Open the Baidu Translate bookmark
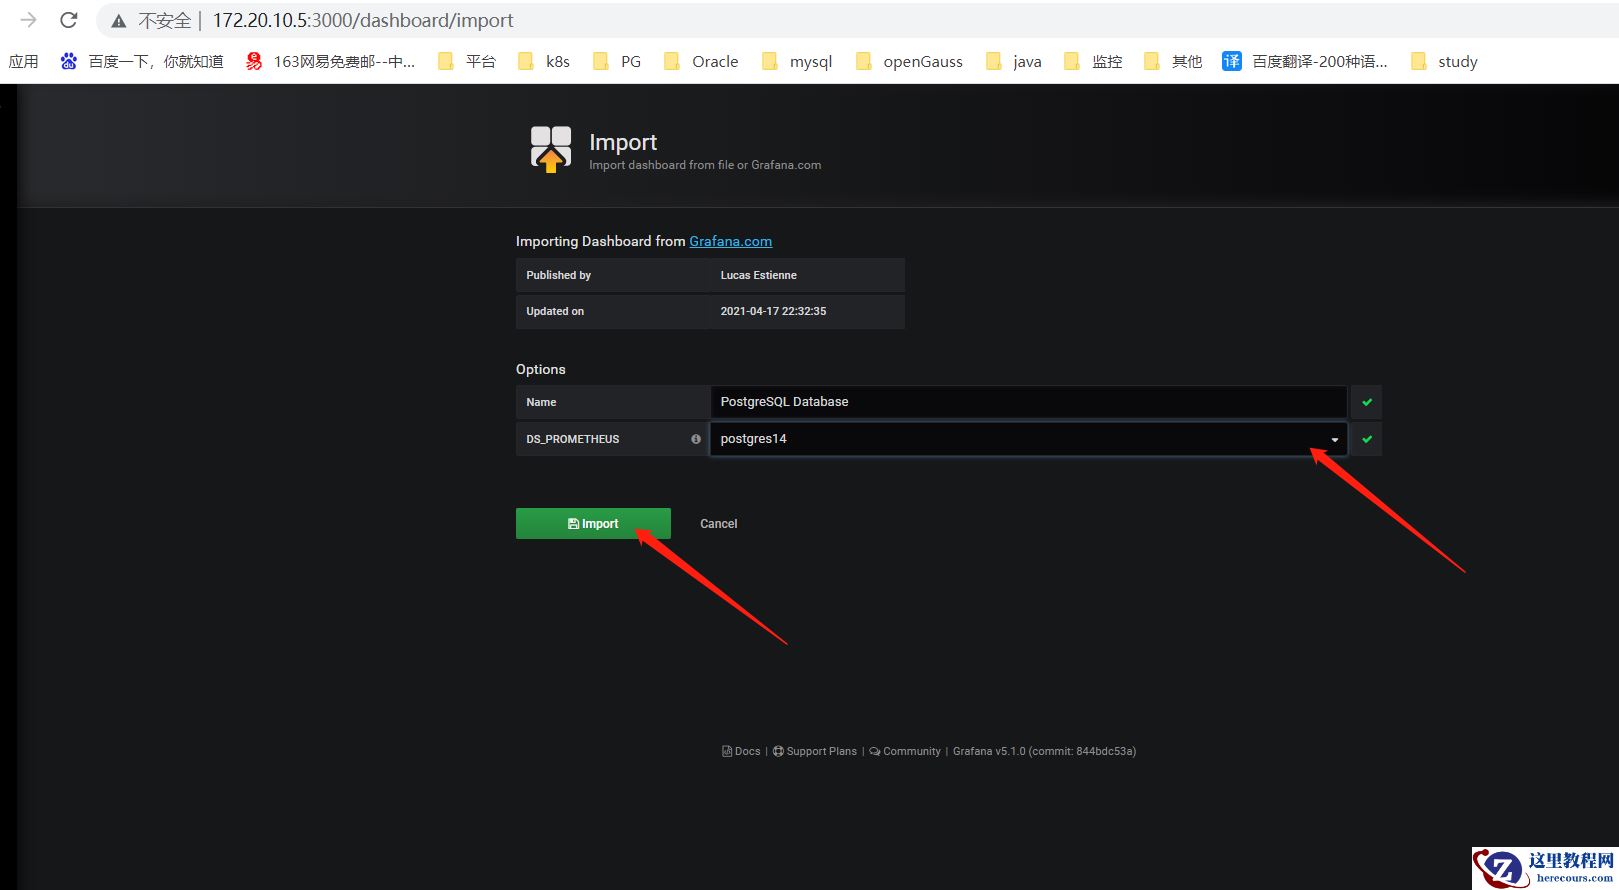The height and width of the screenshot is (890, 1619). (x=1305, y=62)
